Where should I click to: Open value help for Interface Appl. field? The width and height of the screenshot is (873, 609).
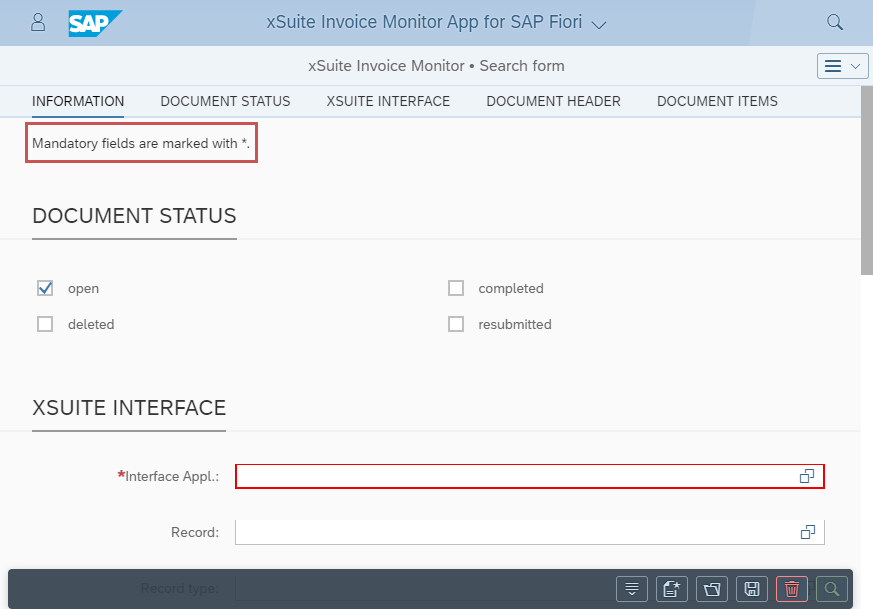click(x=807, y=477)
